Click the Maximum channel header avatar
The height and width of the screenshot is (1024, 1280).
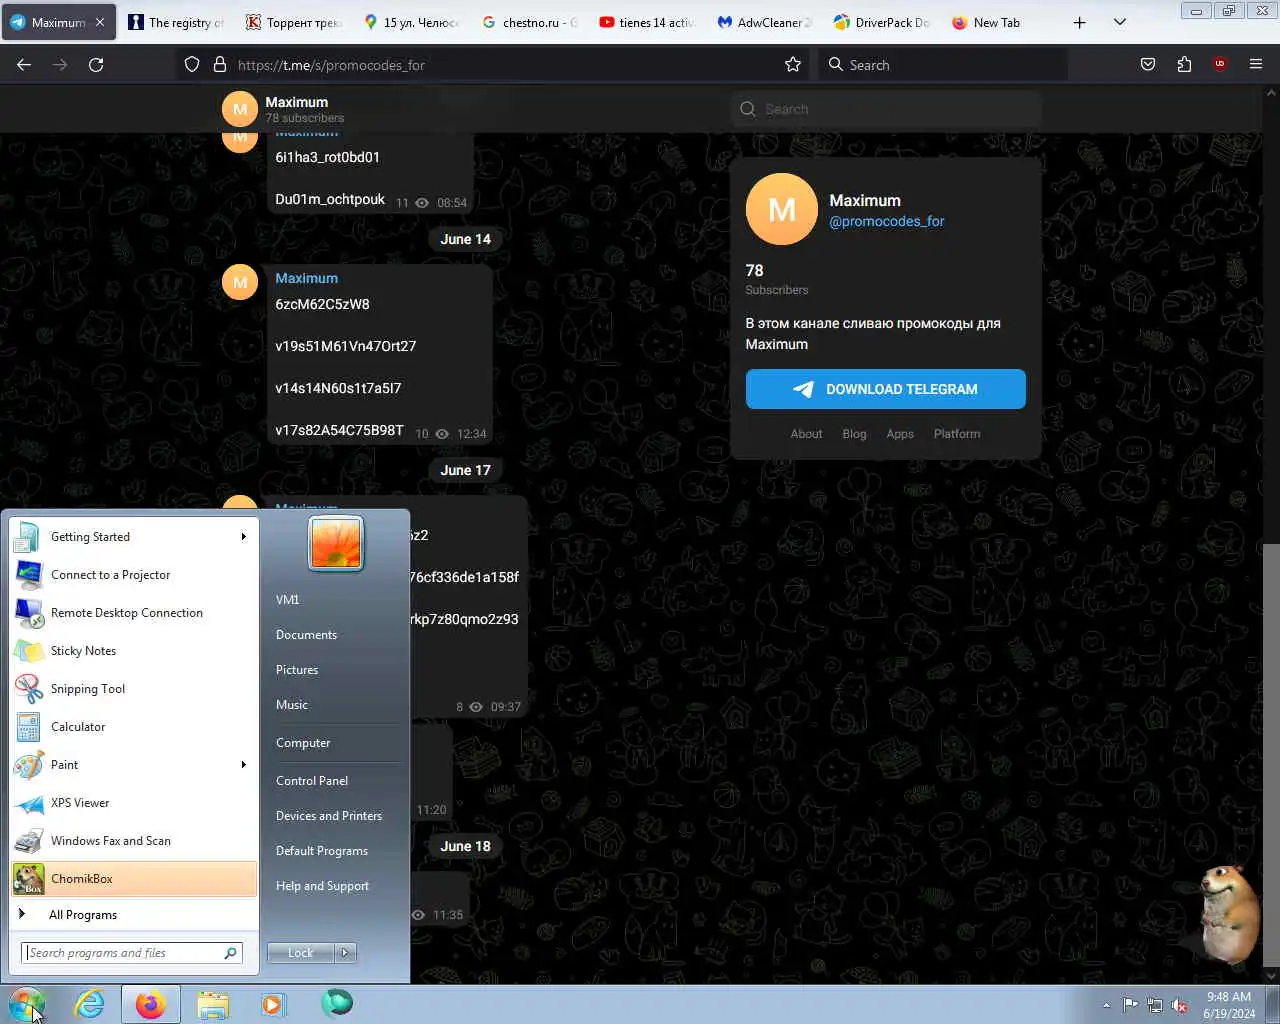(240, 109)
